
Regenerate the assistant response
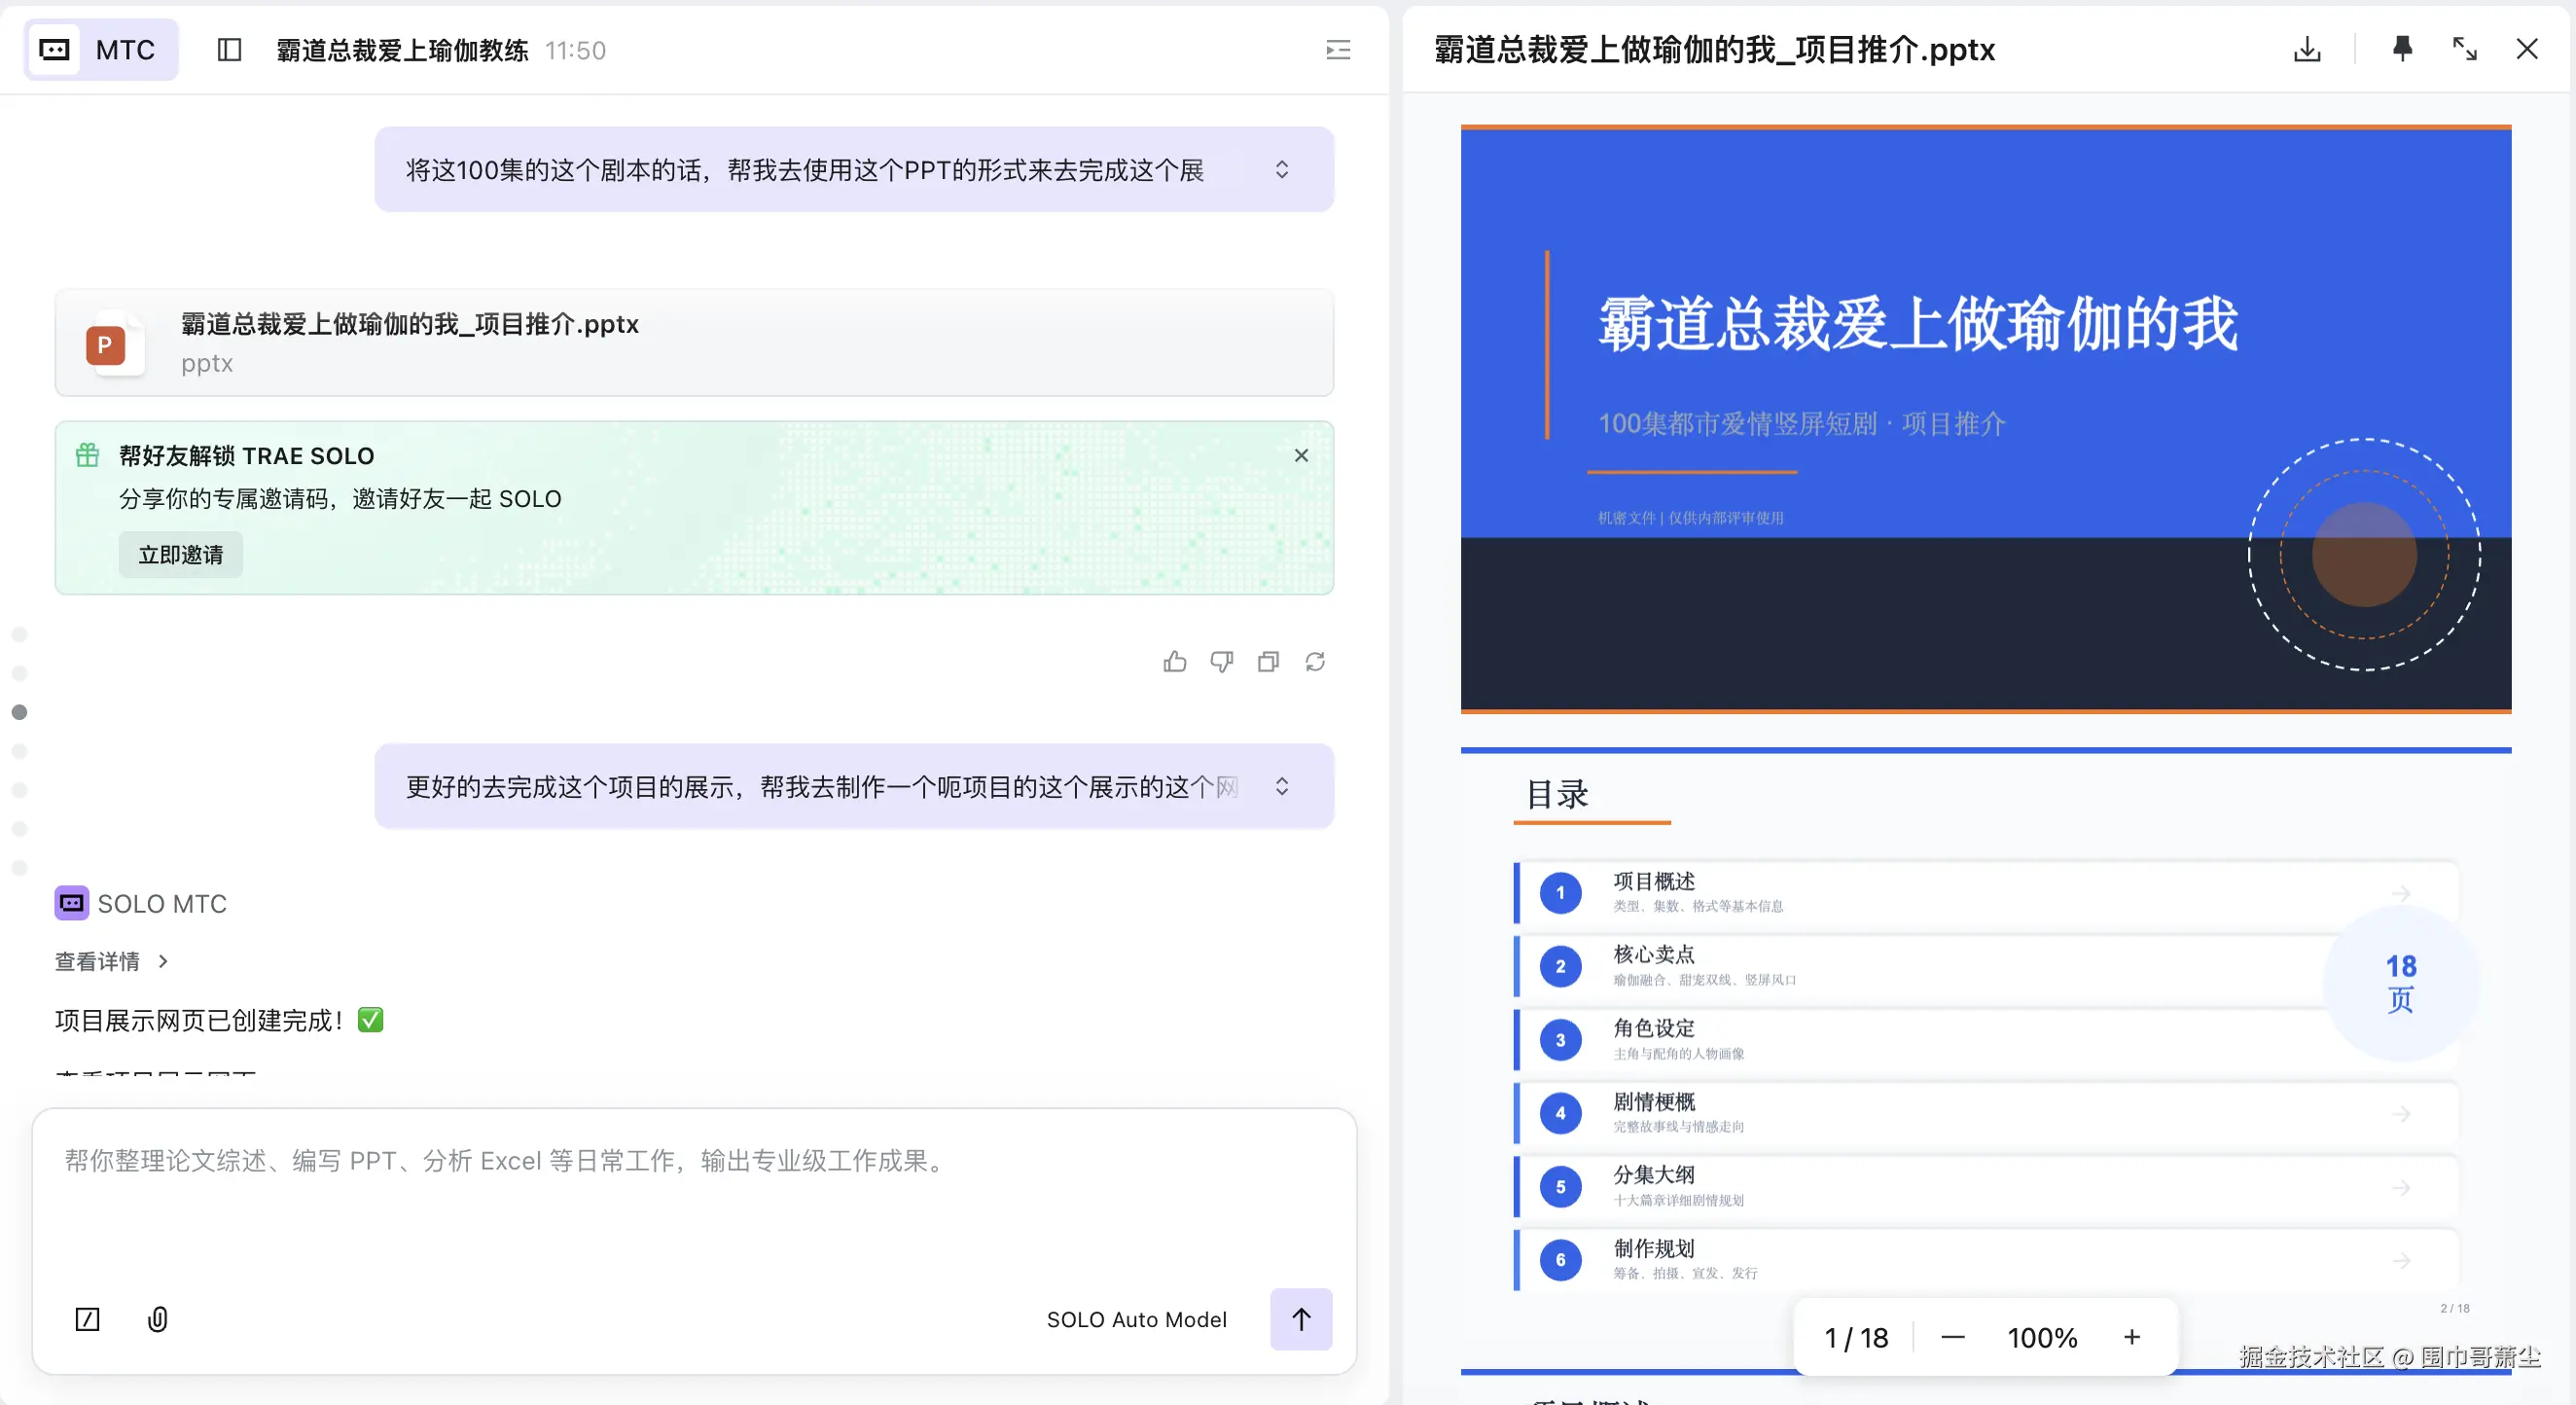[1315, 661]
